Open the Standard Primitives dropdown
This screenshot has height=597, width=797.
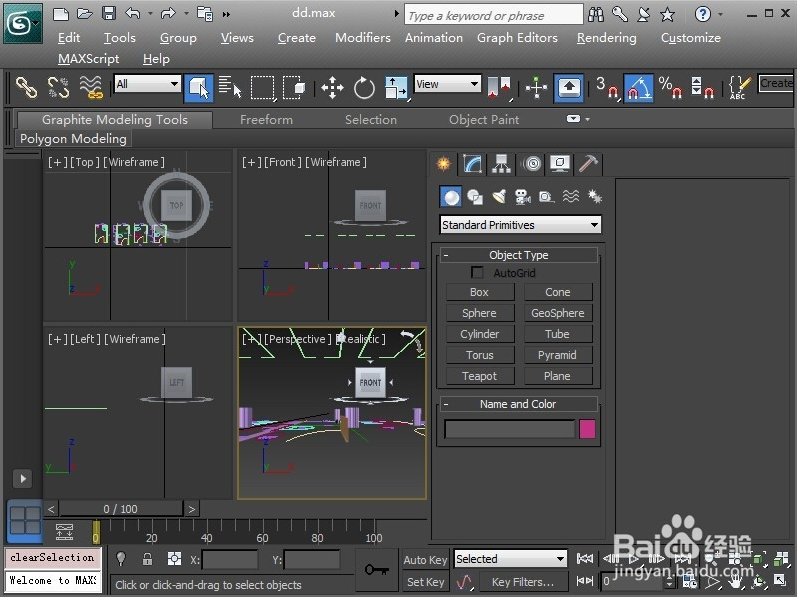pyautogui.click(x=520, y=225)
